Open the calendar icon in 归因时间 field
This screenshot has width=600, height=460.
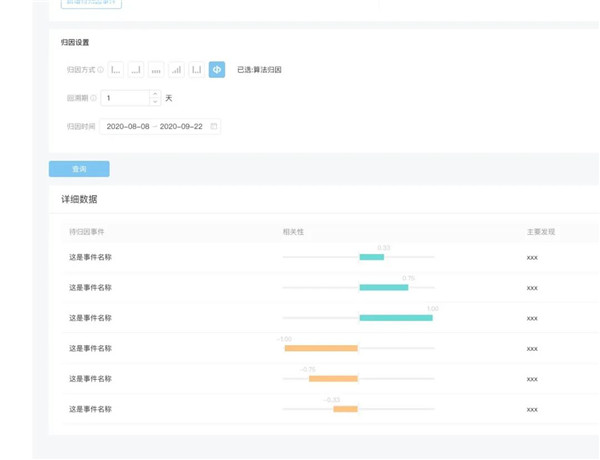[214, 127]
